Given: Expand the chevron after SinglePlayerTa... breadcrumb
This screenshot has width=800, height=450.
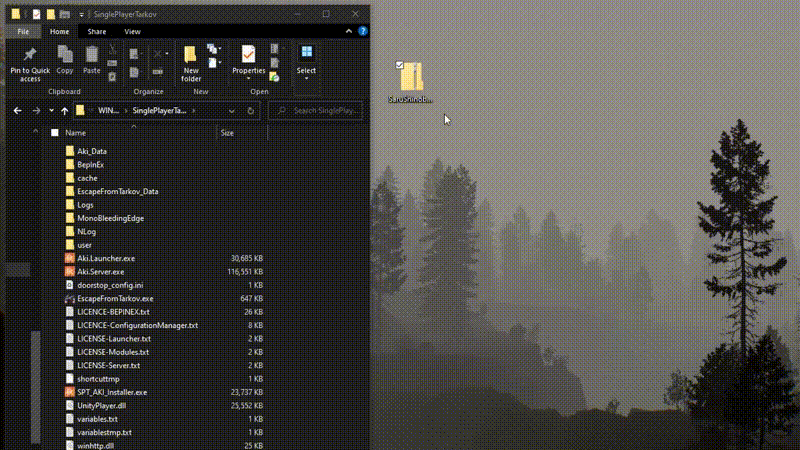Looking at the screenshot, I should [193, 111].
